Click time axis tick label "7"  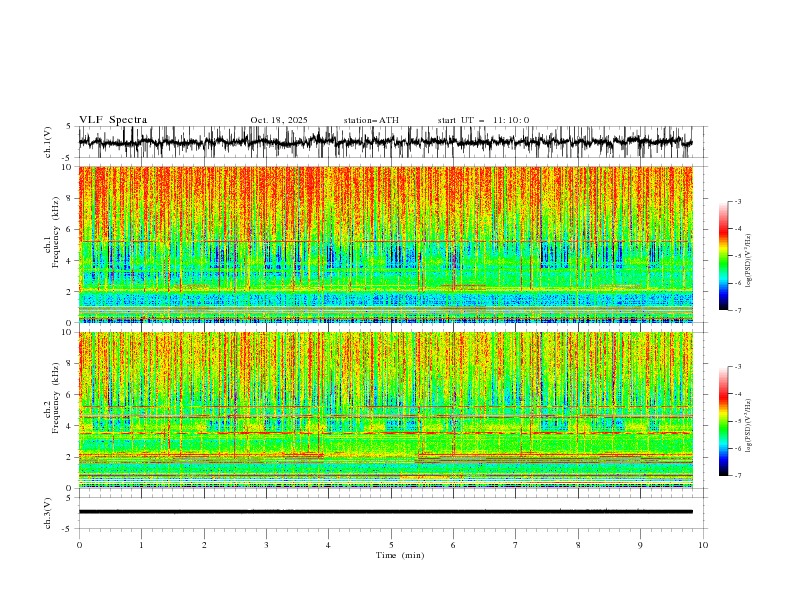pyautogui.click(x=516, y=545)
